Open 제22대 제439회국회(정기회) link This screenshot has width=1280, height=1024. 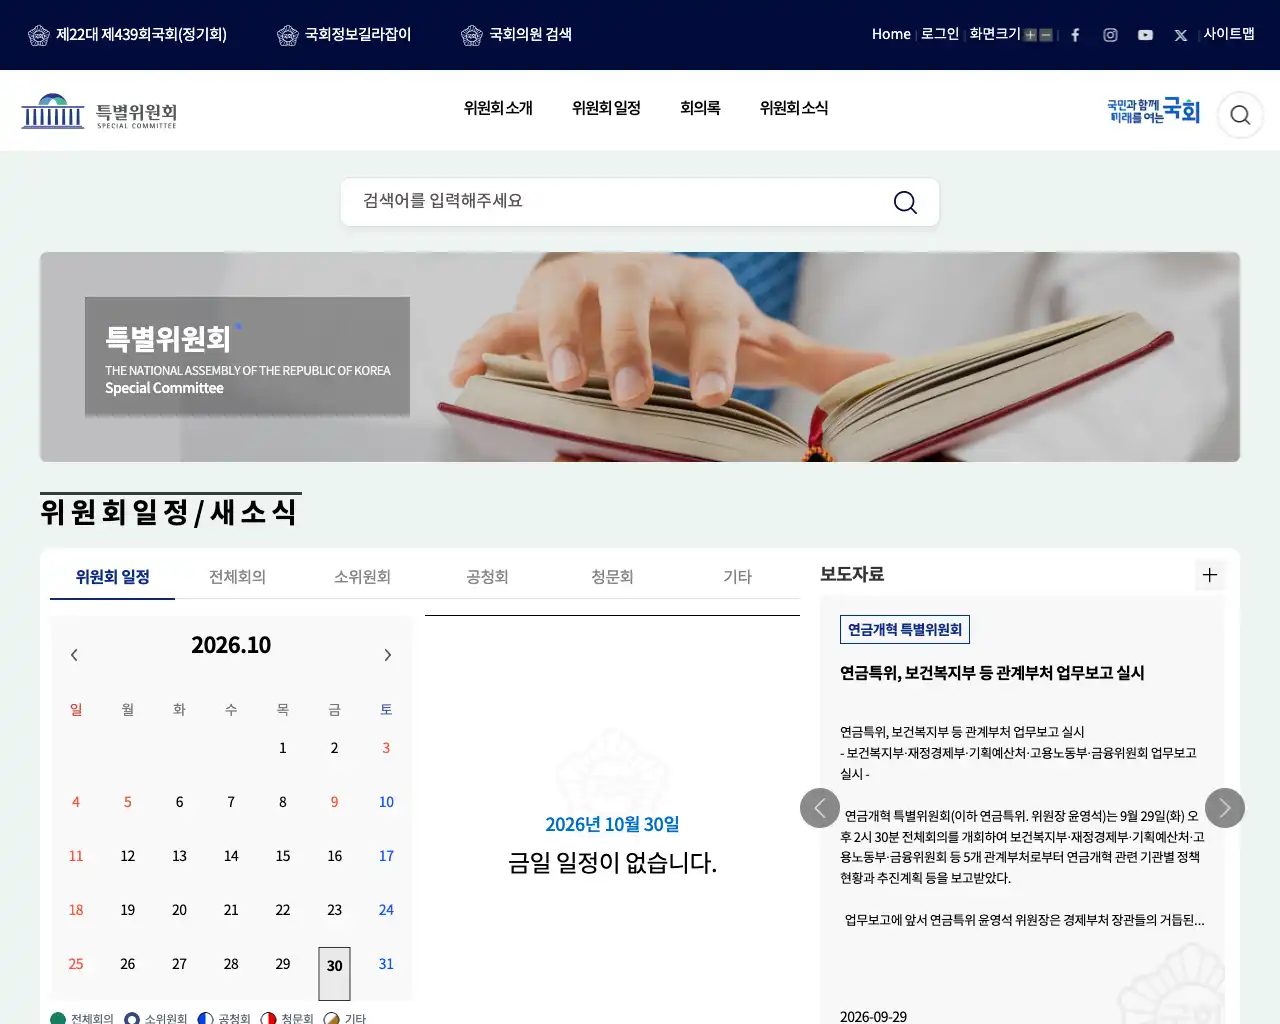pos(127,35)
